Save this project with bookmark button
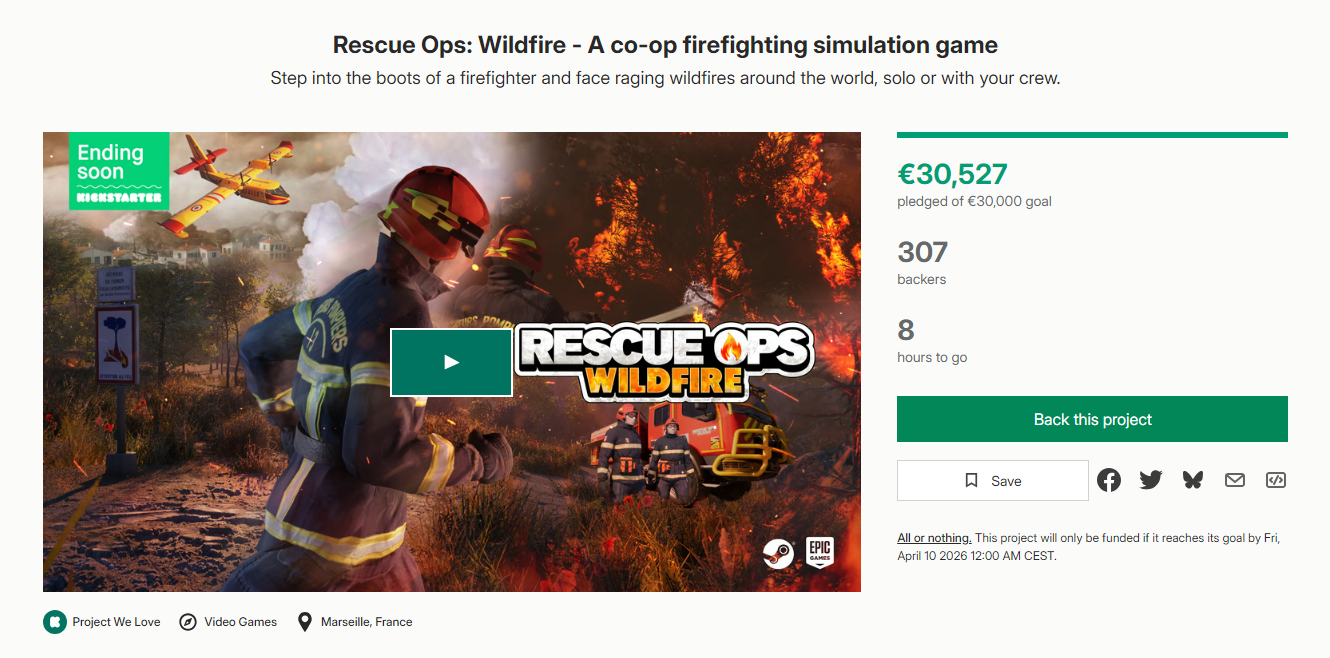Screen dimensions: 1330x658 point(993,480)
